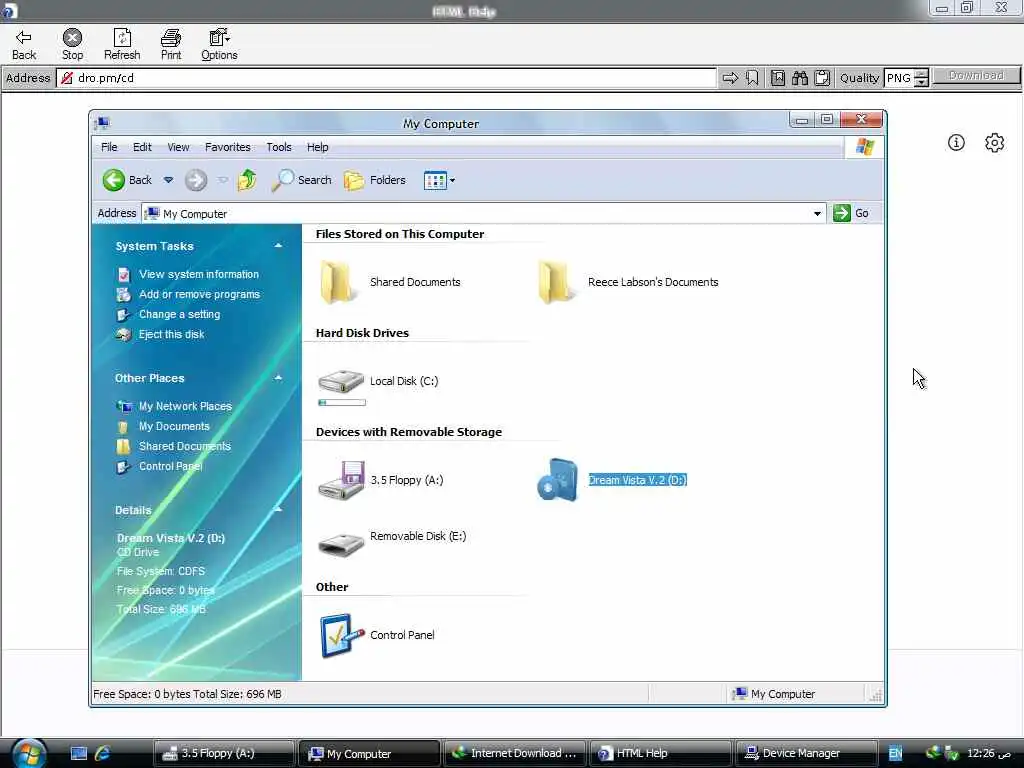Switch to Internet Download taskbar button
Image resolution: width=1024 pixels, height=768 pixels.
pos(515,754)
